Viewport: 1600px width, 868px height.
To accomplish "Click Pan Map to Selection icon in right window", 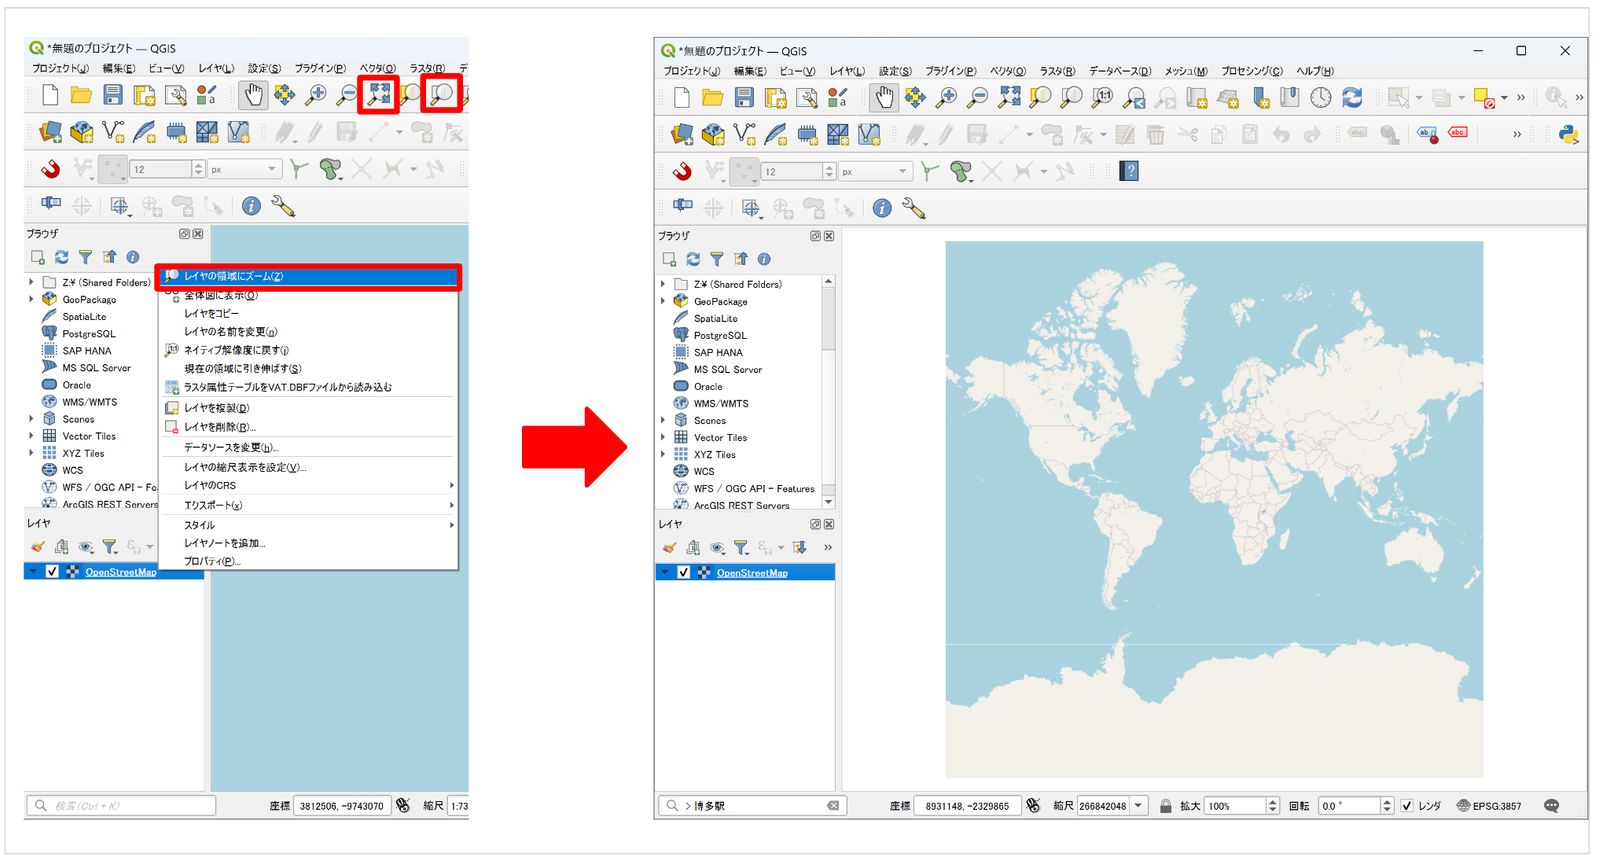I will tap(915, 97).
